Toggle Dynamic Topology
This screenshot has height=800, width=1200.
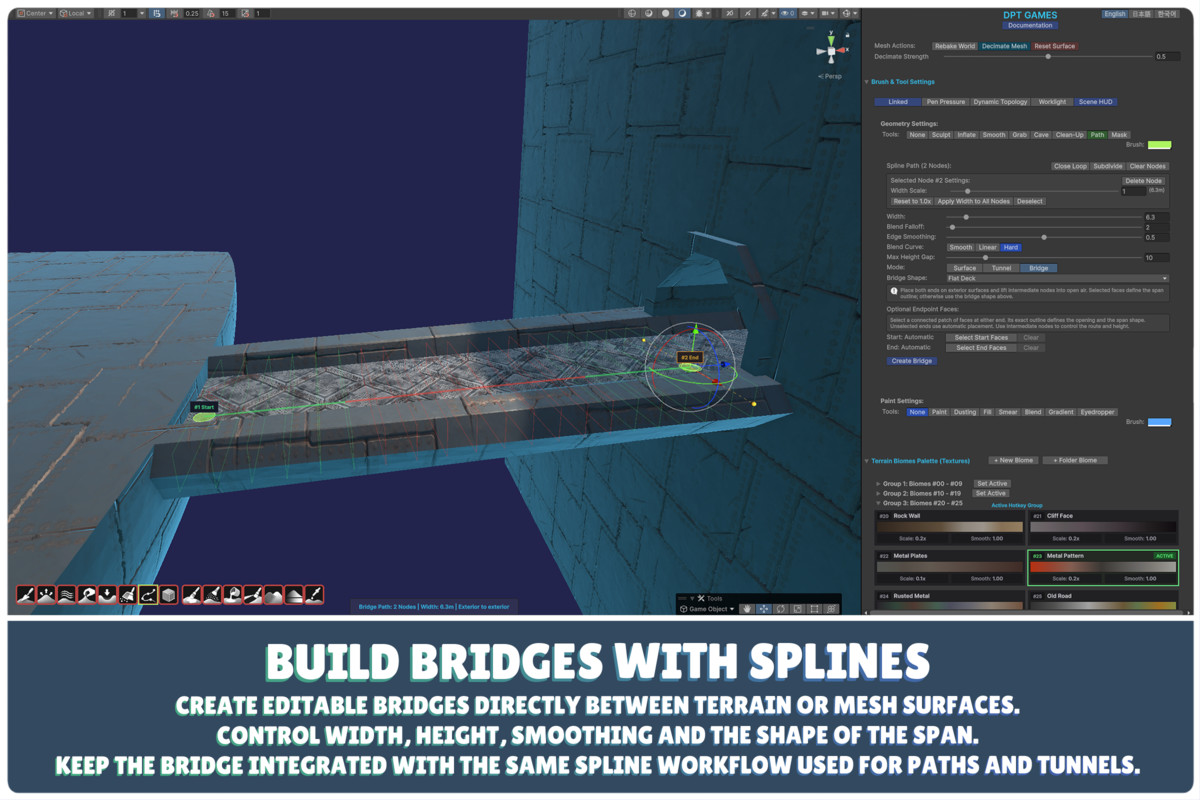point(1000,102)
